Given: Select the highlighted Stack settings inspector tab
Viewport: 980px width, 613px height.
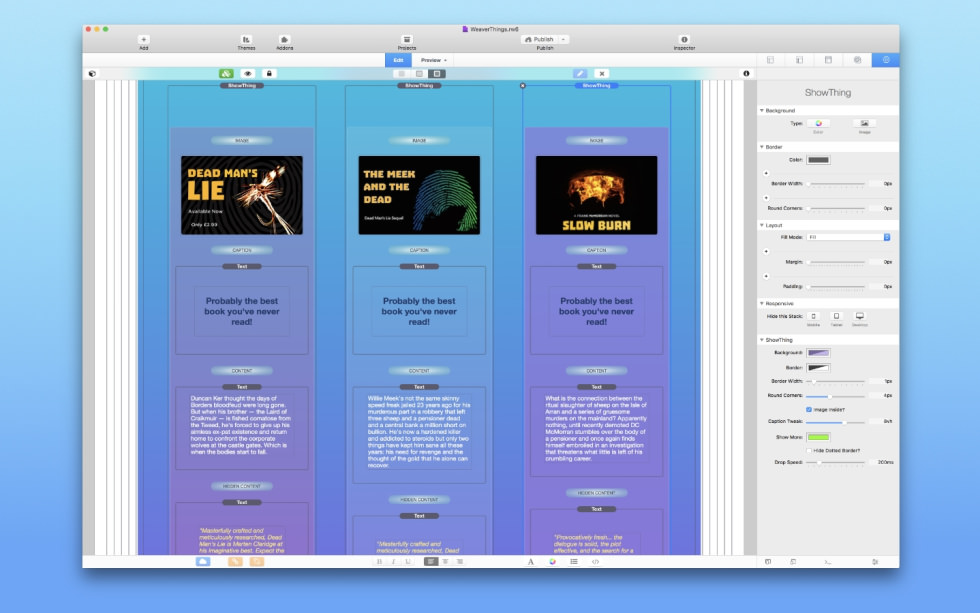Looking at the screenshot, I should click(x=886, y=60).
